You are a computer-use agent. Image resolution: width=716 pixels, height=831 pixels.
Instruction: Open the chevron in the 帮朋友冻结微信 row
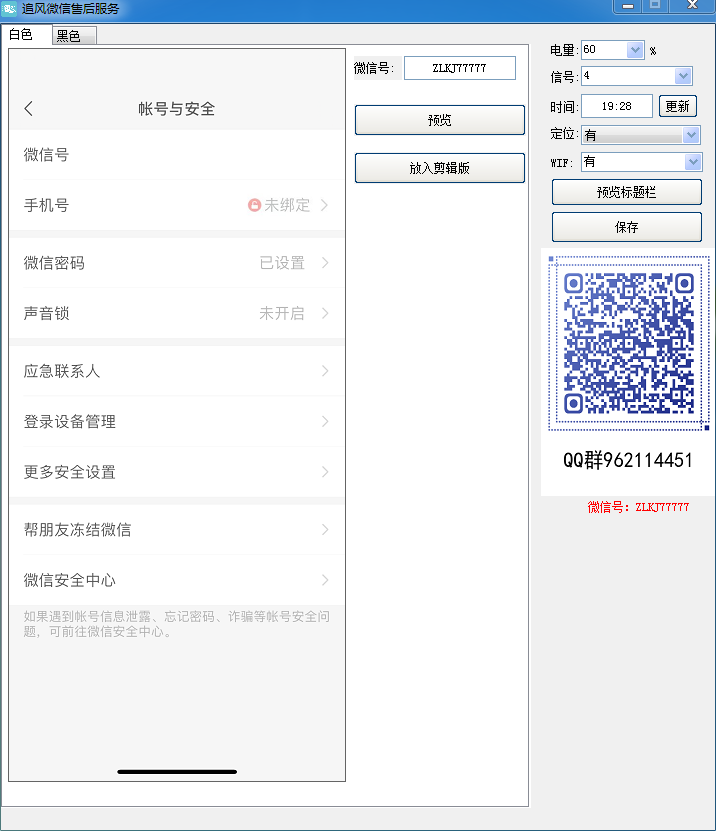(325, 529)
